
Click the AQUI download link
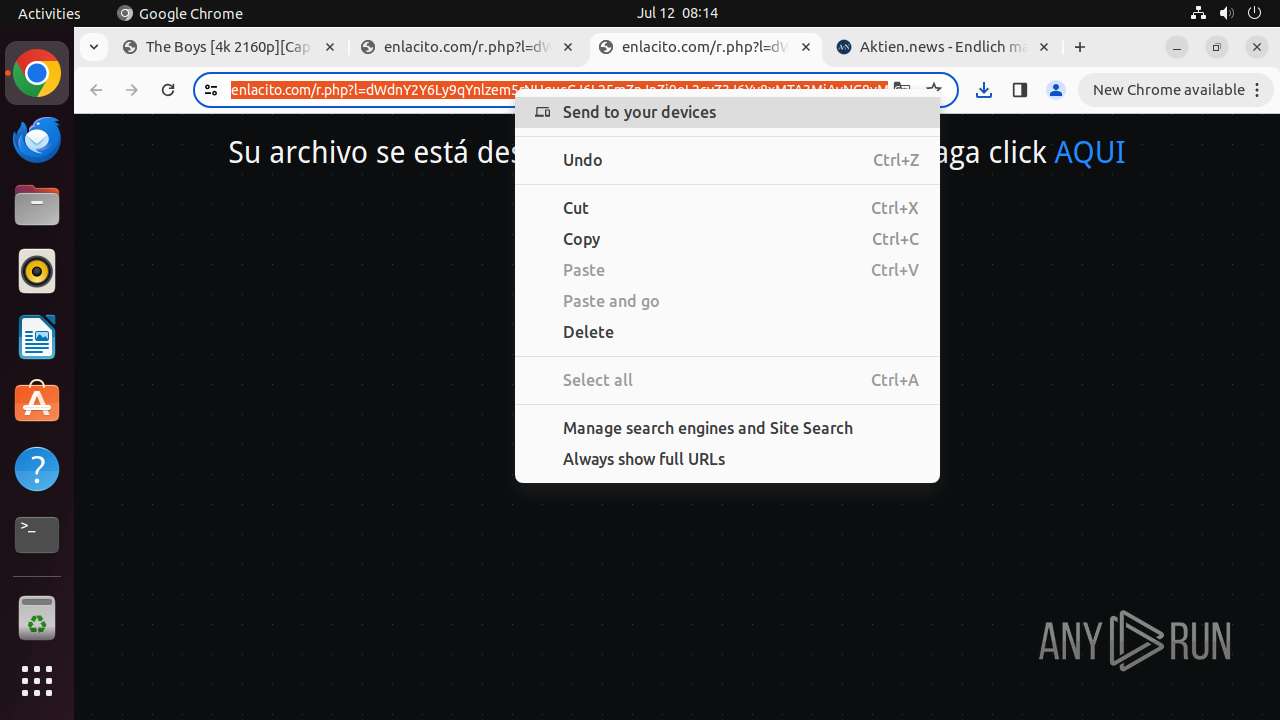tap(1089, 152)
